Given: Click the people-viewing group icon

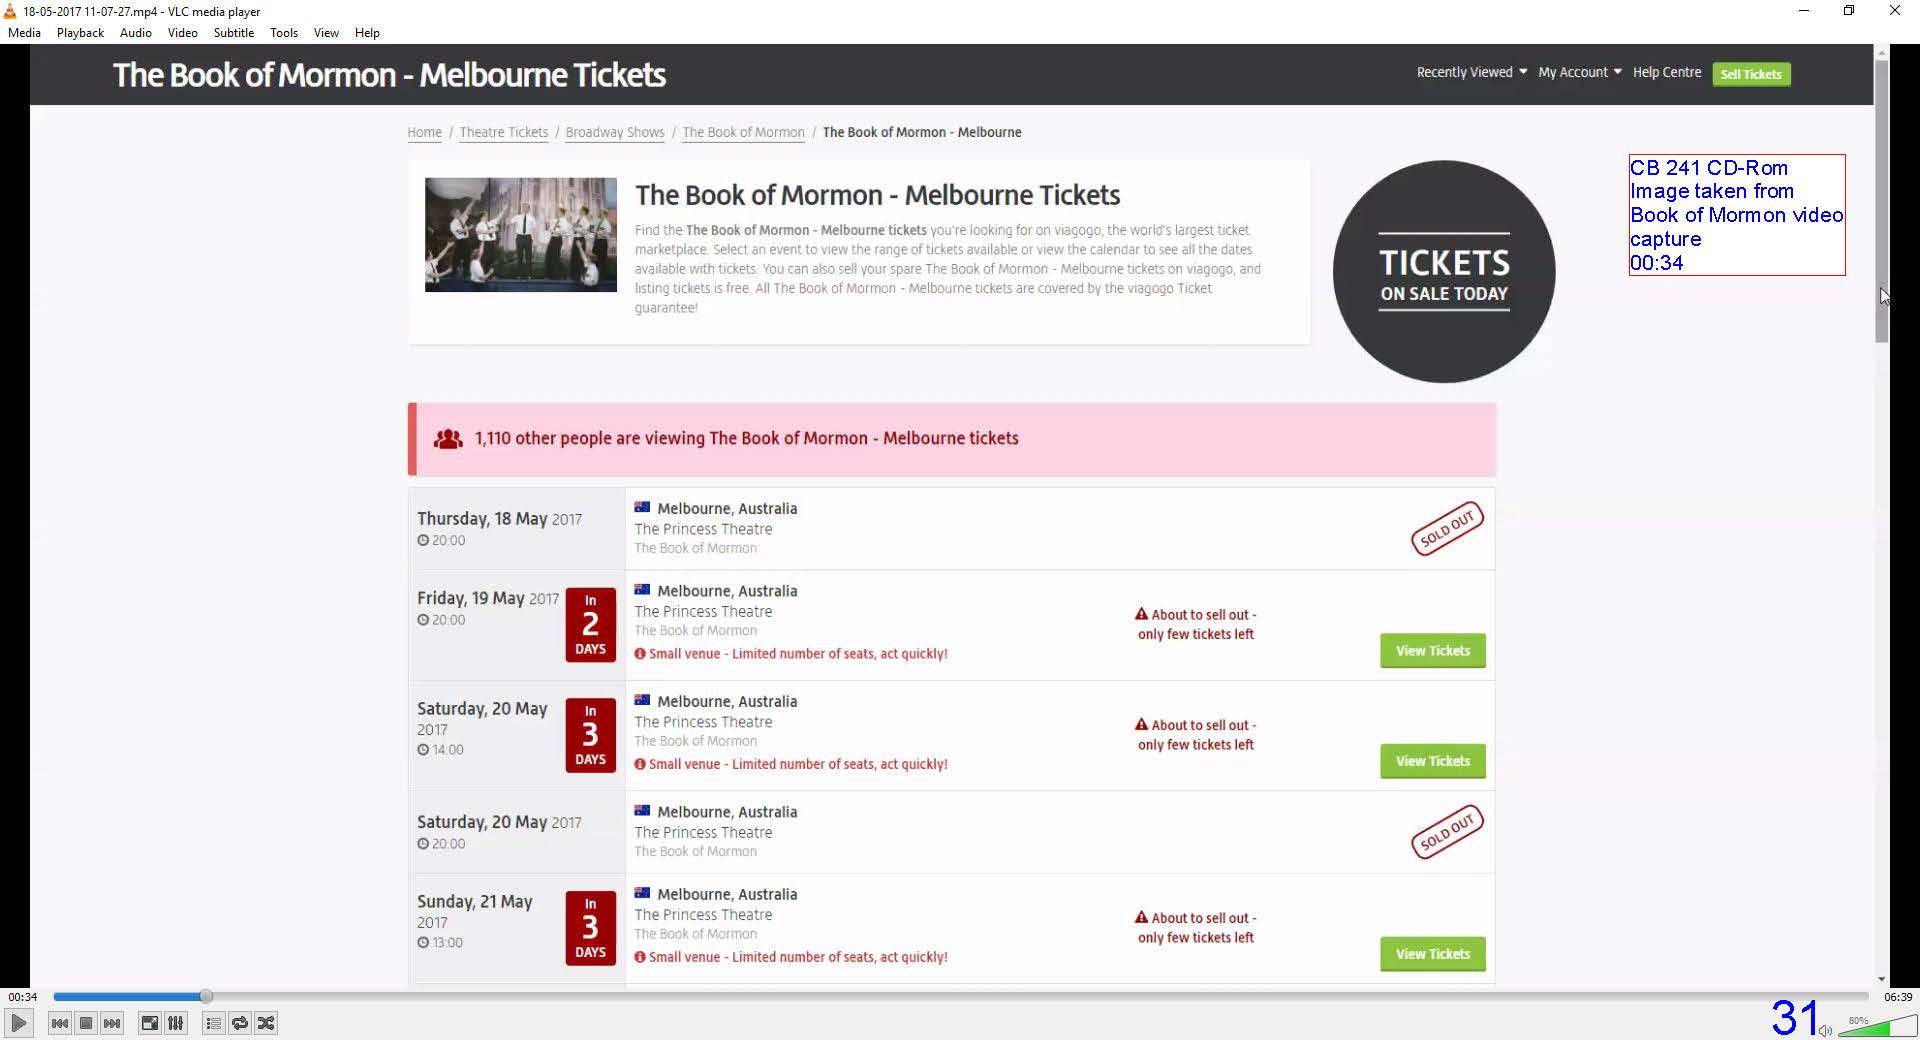Looking at the screenshot, I should (448, 439).
